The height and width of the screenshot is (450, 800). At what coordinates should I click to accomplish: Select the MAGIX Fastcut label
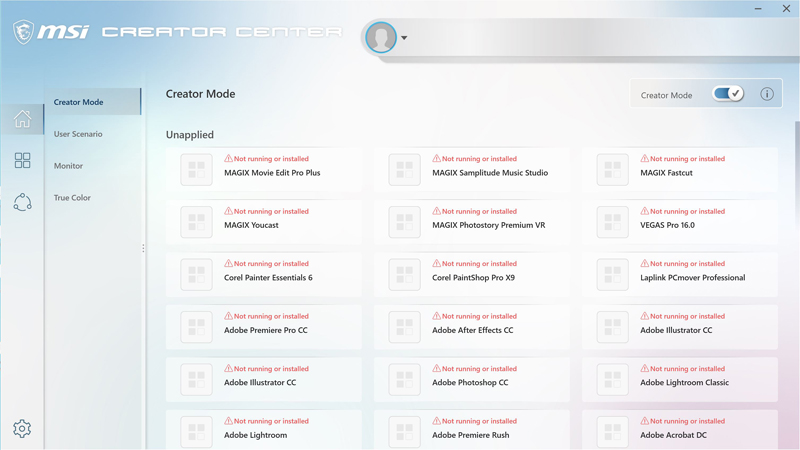pyautogui.click(x=666, y=173)
